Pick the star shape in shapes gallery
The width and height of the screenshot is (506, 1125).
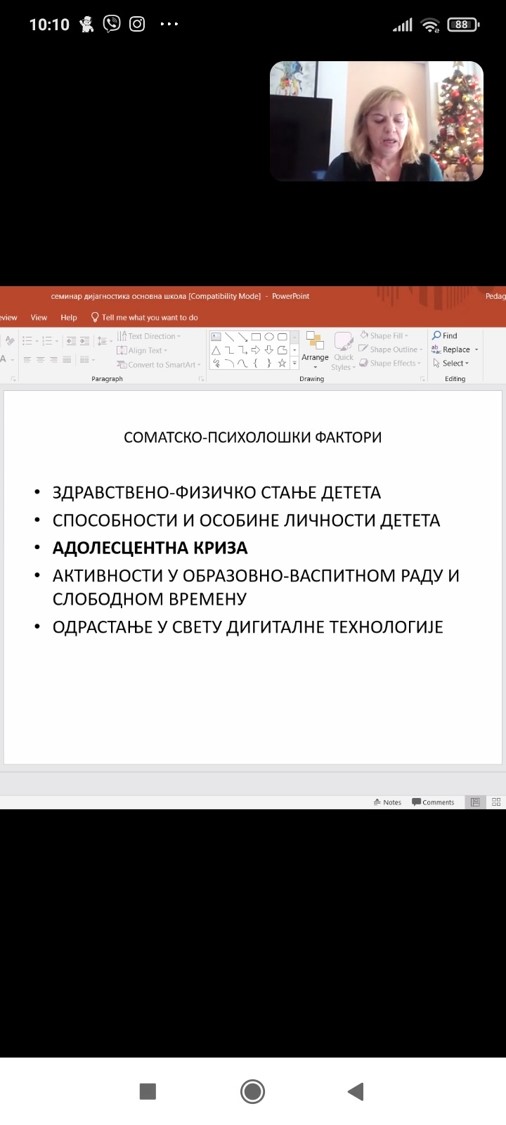point(282,363)
